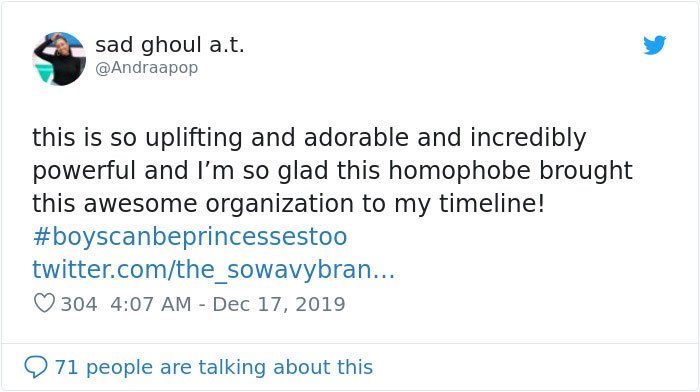Like the tweet with the heart icon

[44, 304]
